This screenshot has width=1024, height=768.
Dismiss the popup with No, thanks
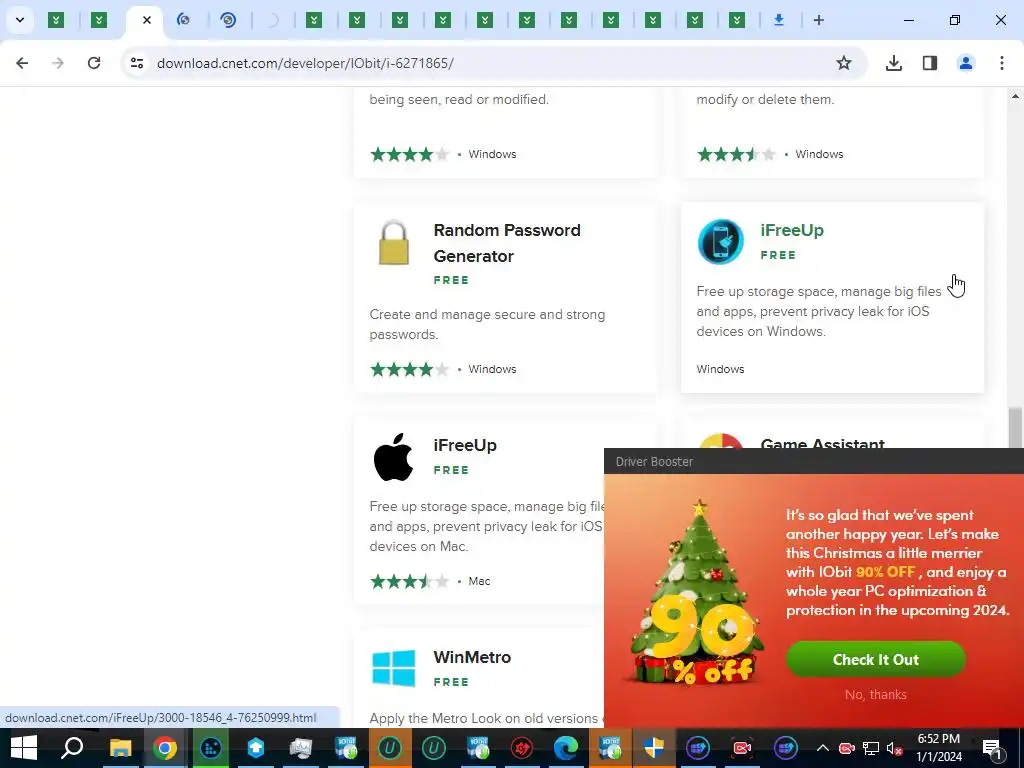click(x=876, y=695)
